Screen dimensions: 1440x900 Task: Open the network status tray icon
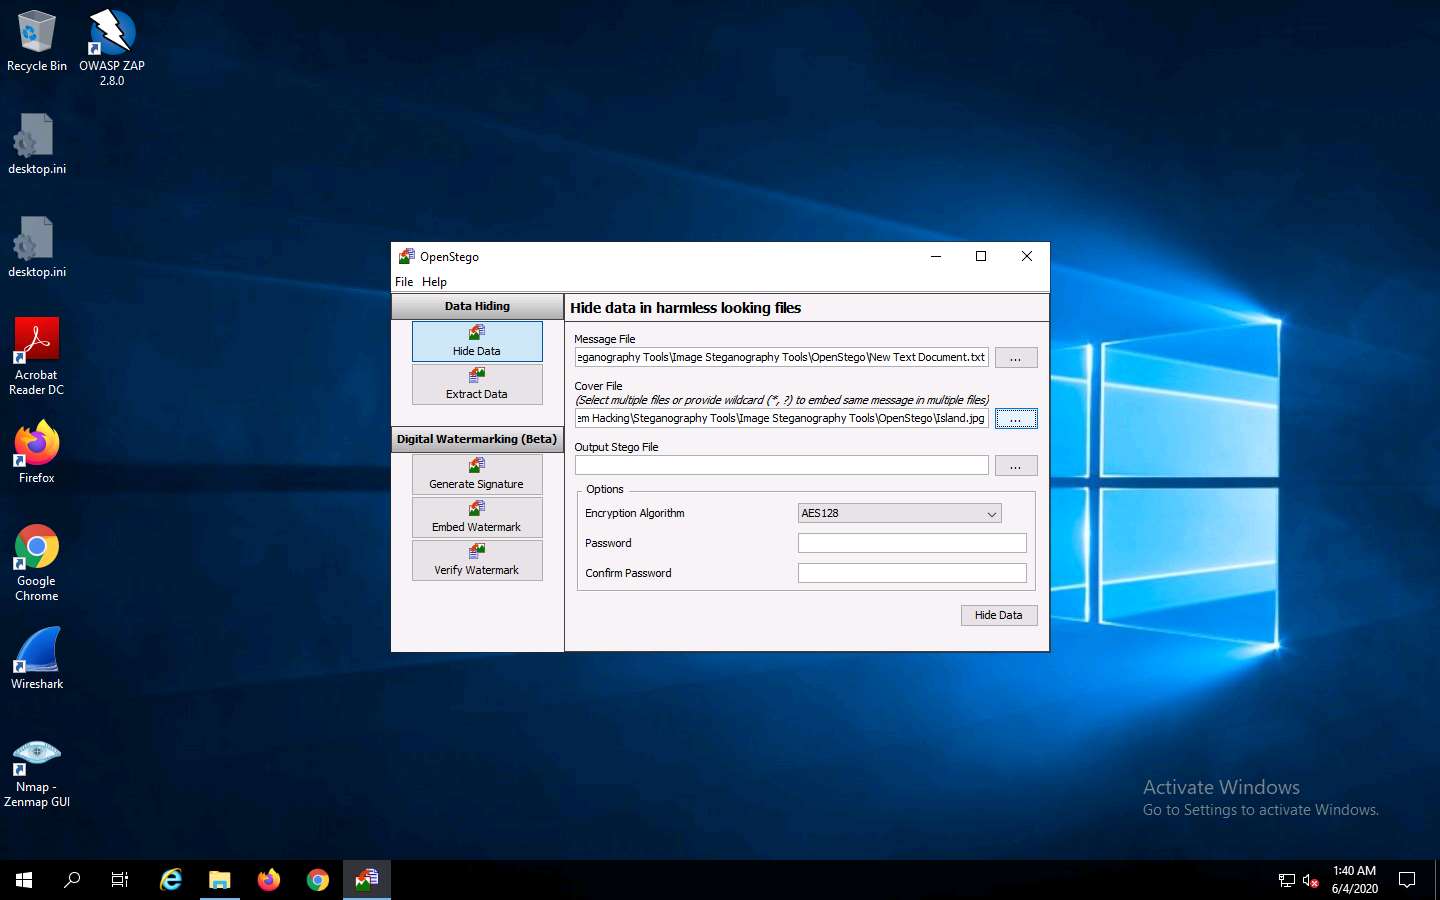pyautogui.click(x=1287, y=881)
